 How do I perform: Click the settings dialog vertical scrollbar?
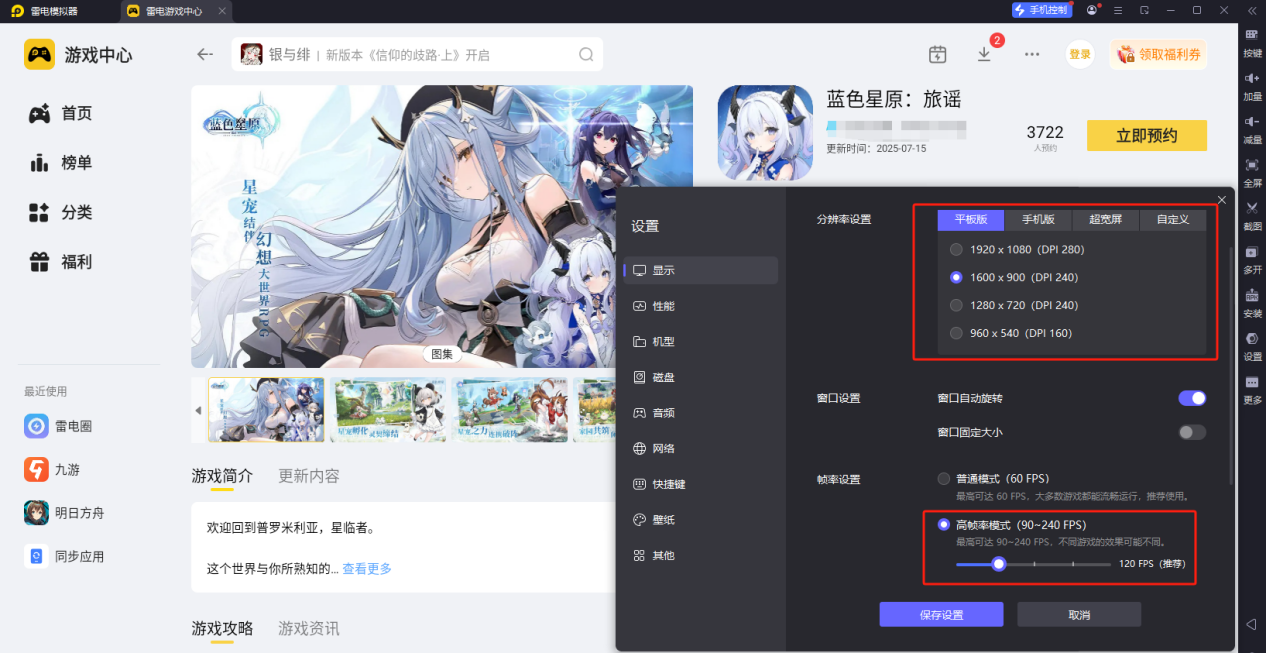click(1231, 365)
